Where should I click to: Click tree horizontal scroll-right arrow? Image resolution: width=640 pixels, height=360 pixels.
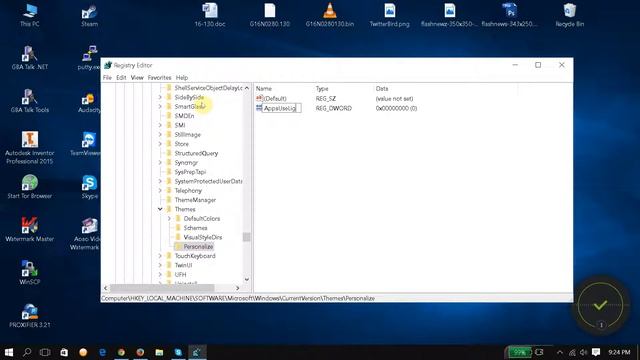pyautogui.click(x=238, y=288)
